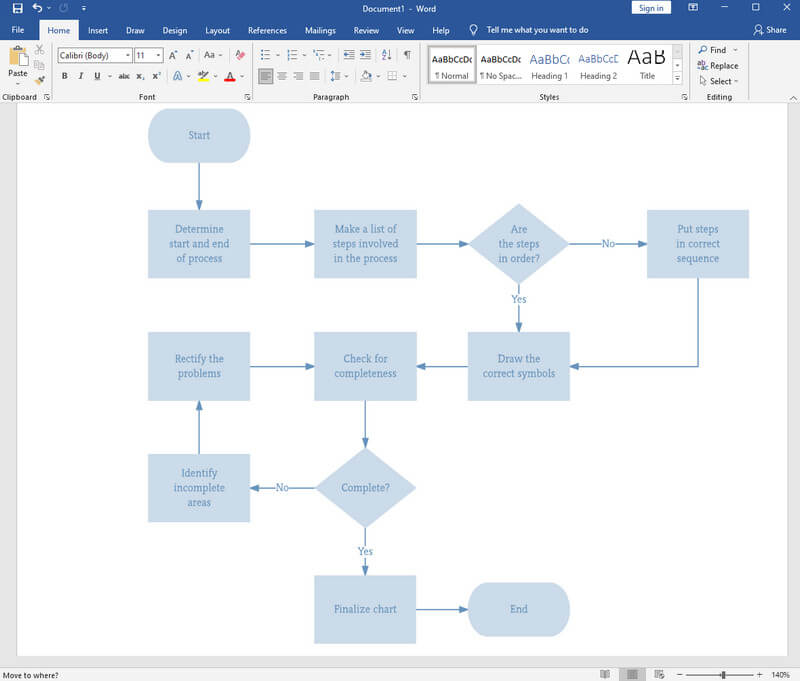Click the Grow Font size icon

173,55
